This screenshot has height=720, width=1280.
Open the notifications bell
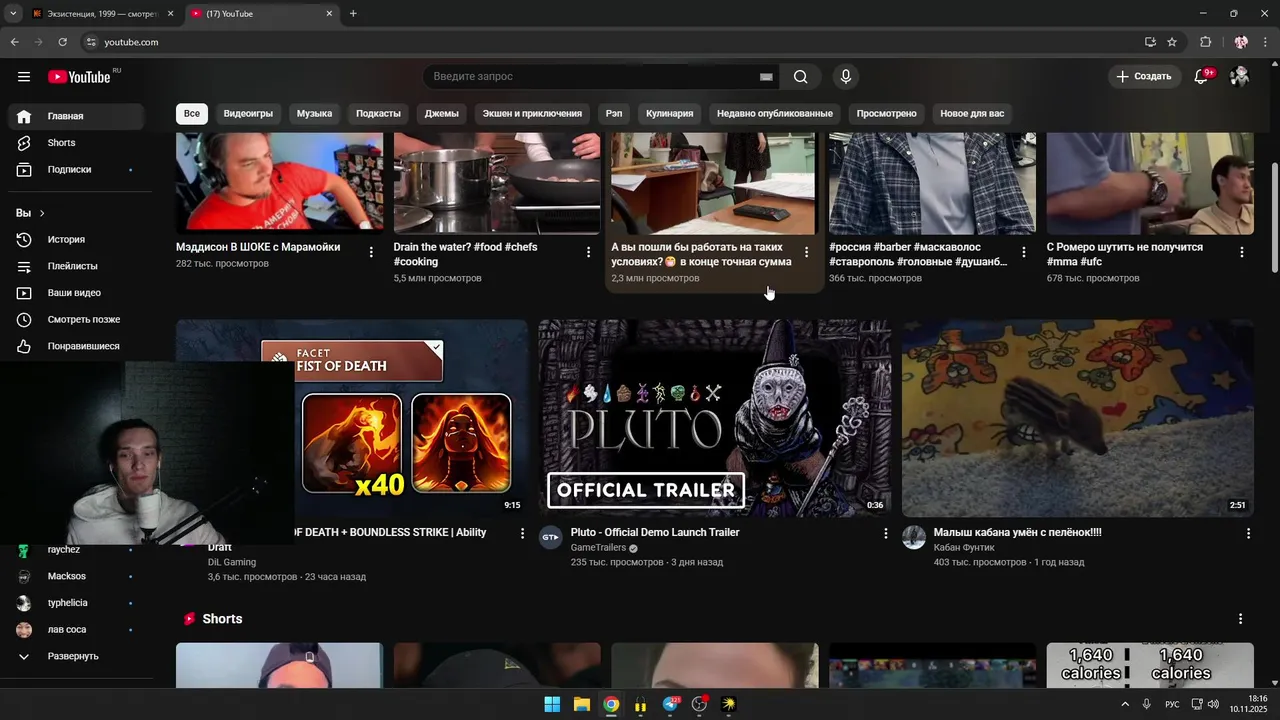pyautogui.click(x=1202, y=76)
